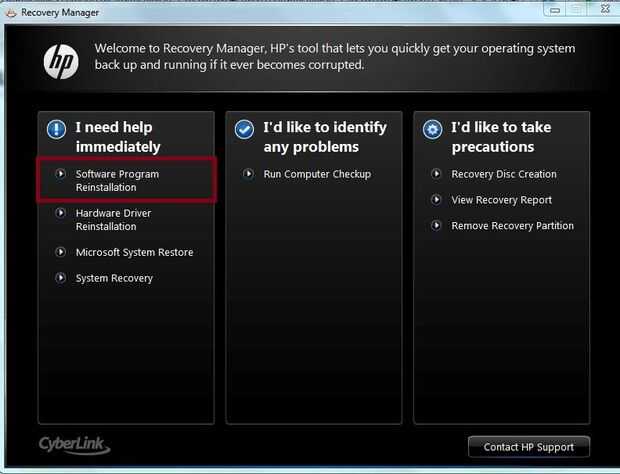
Task: Run Computer Checkup
Action: 316,174
